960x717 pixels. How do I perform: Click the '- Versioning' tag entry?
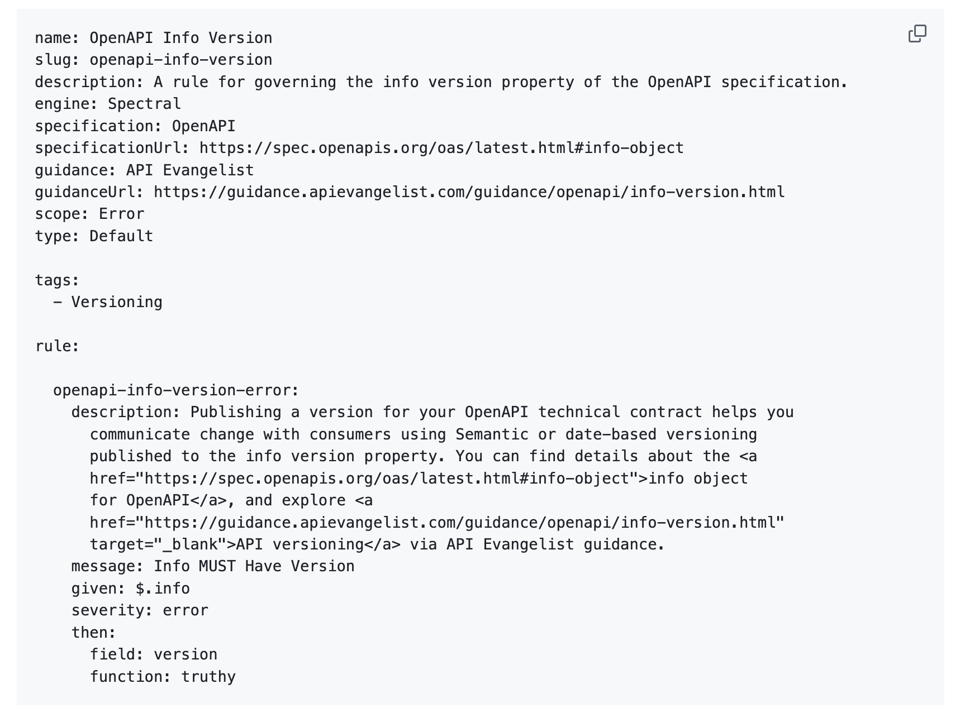tap(108, 302)
